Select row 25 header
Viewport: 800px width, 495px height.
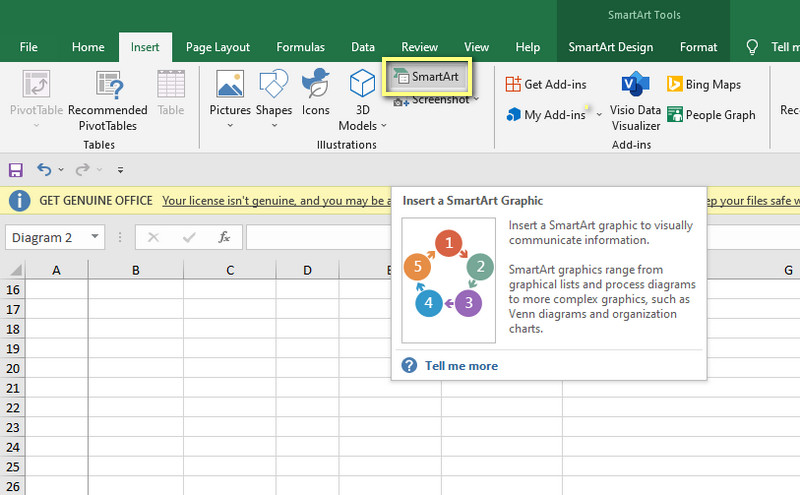tap(13, 466)
